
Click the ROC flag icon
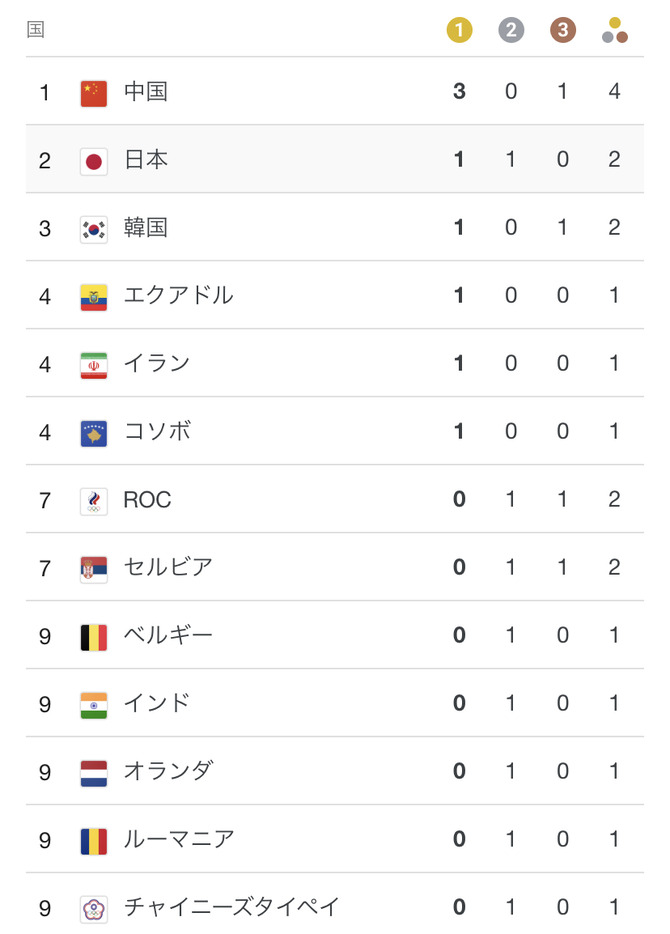[94, 501]
